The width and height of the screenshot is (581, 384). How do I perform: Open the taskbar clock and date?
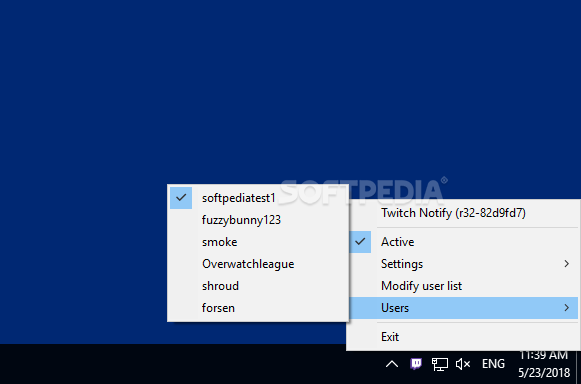[544, 364]
